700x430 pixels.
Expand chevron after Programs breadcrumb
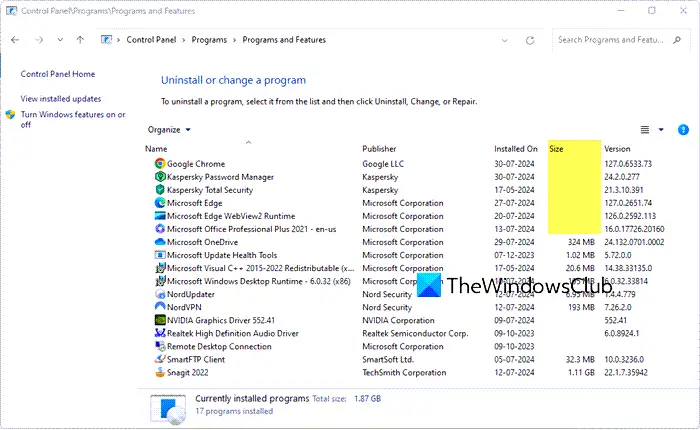[x=234, y=40]
